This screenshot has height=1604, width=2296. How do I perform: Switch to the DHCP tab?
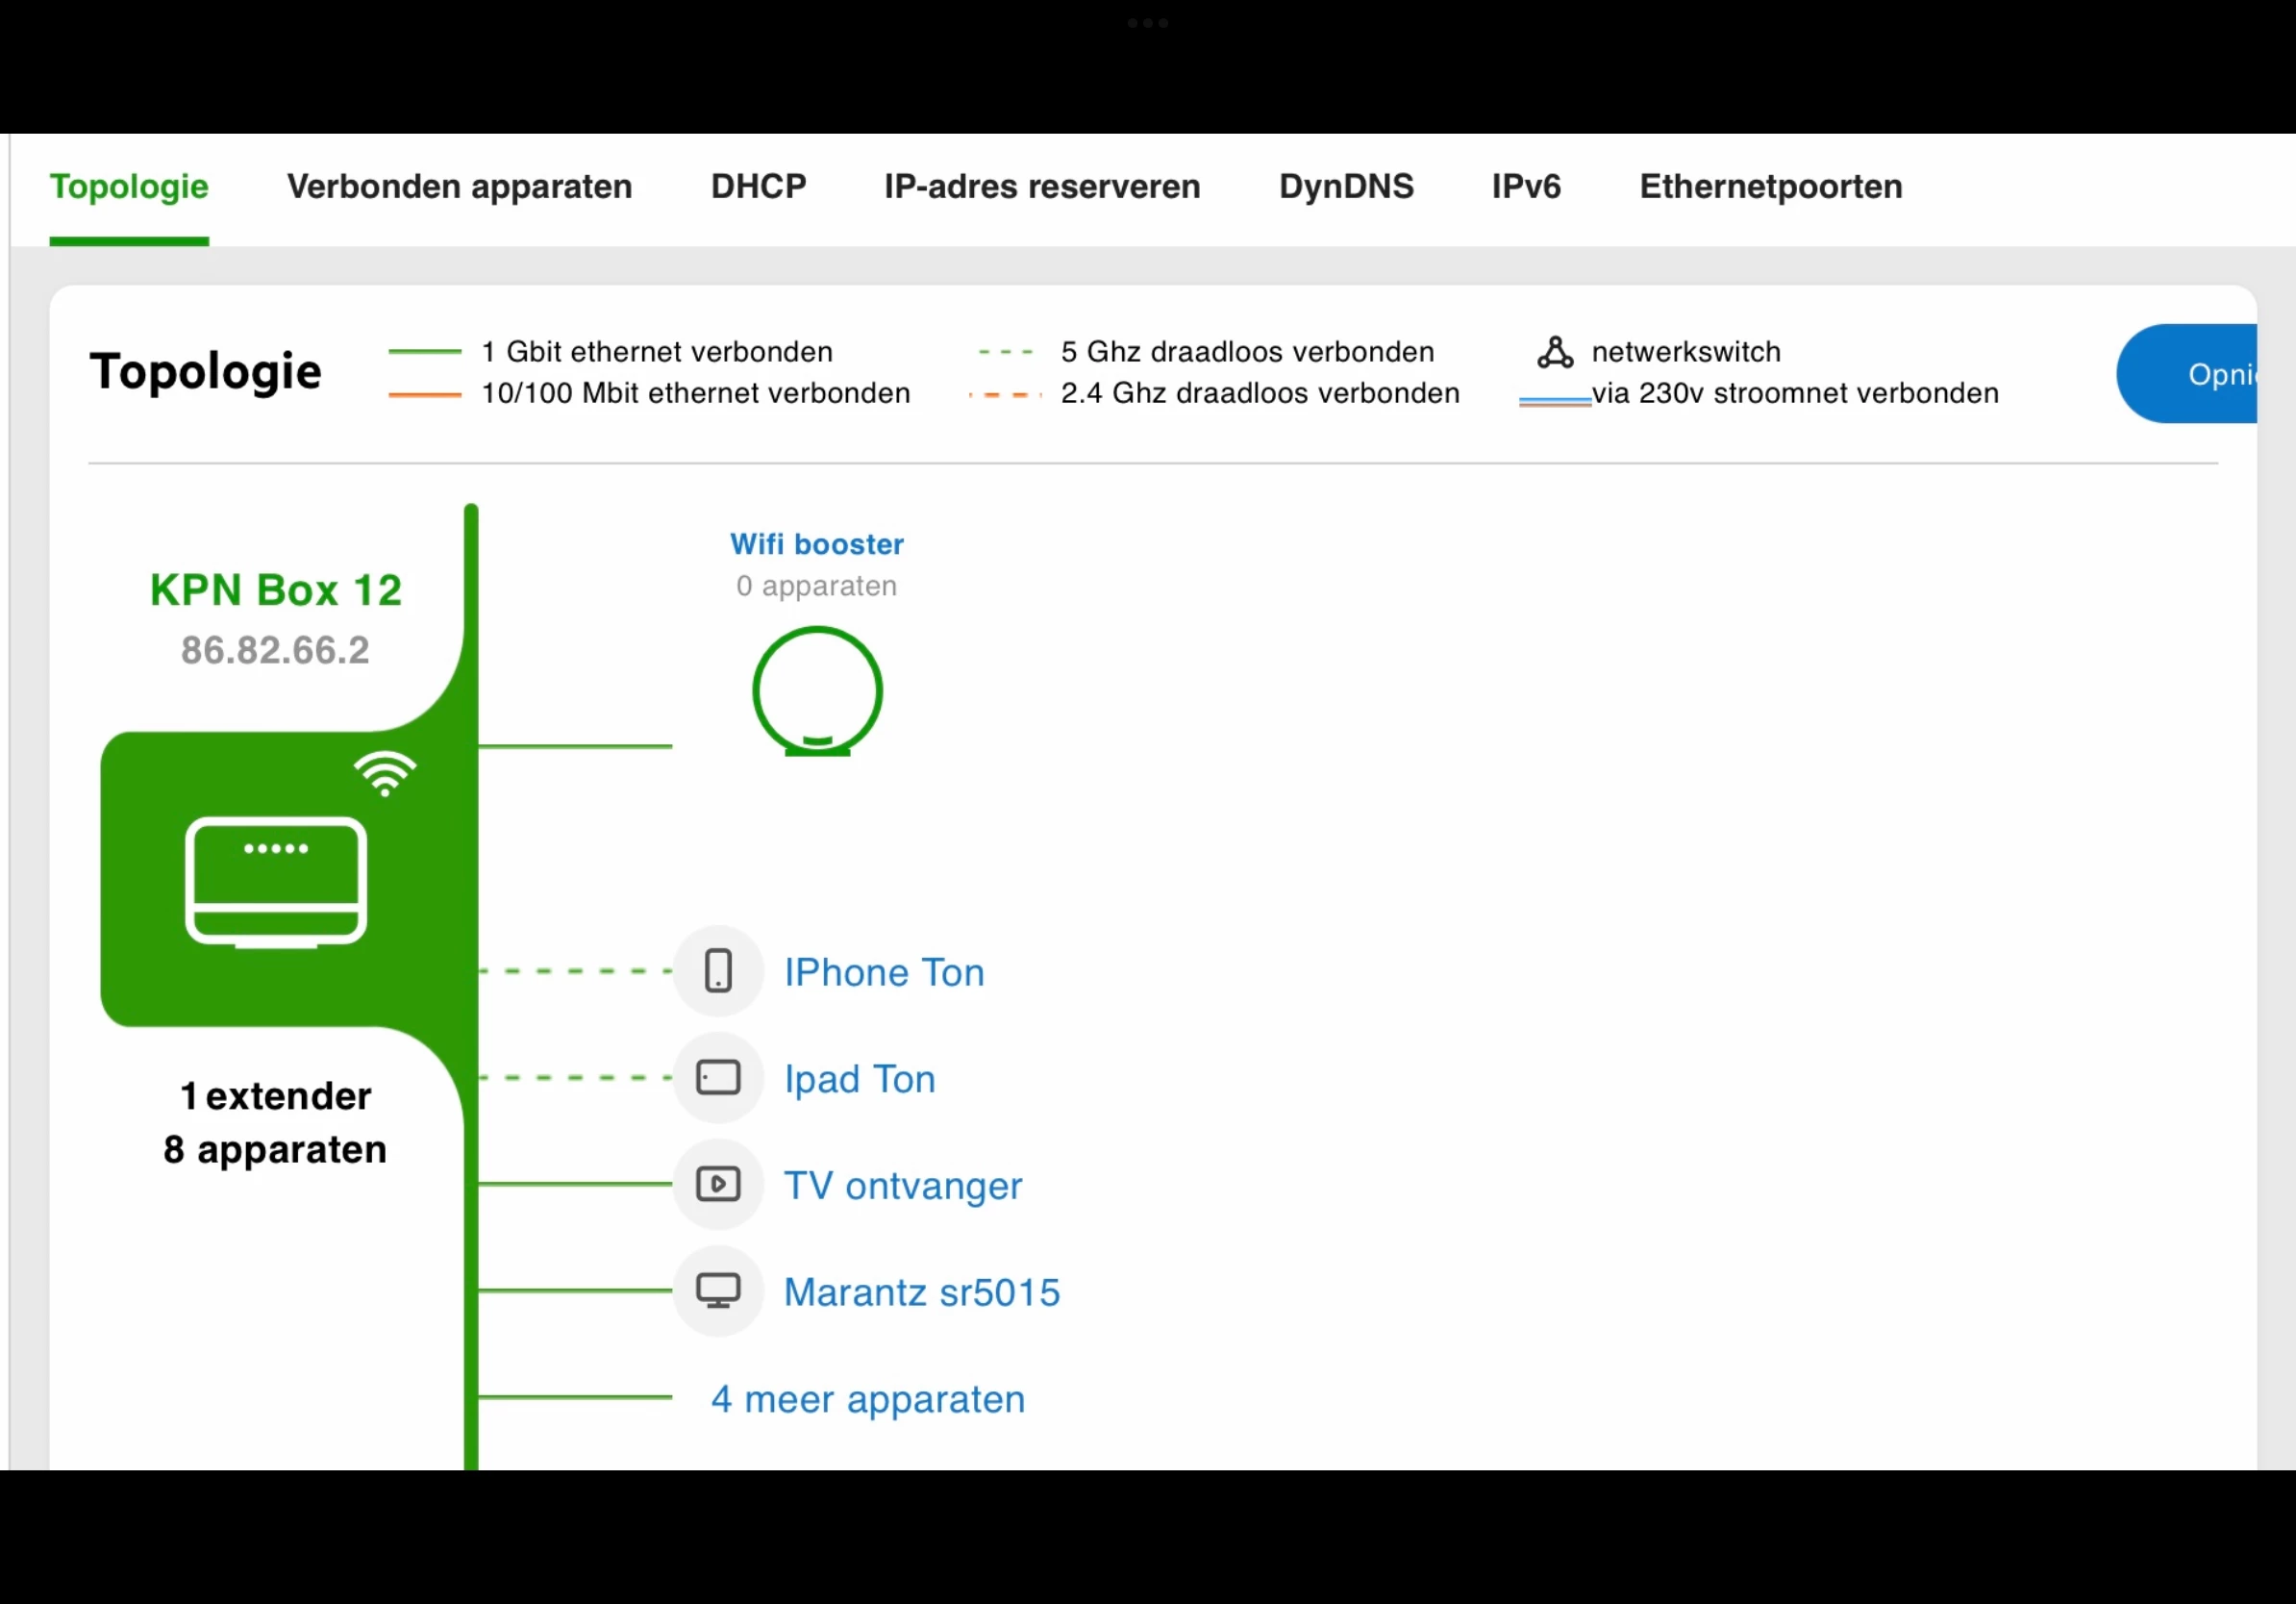coord(758,187)
